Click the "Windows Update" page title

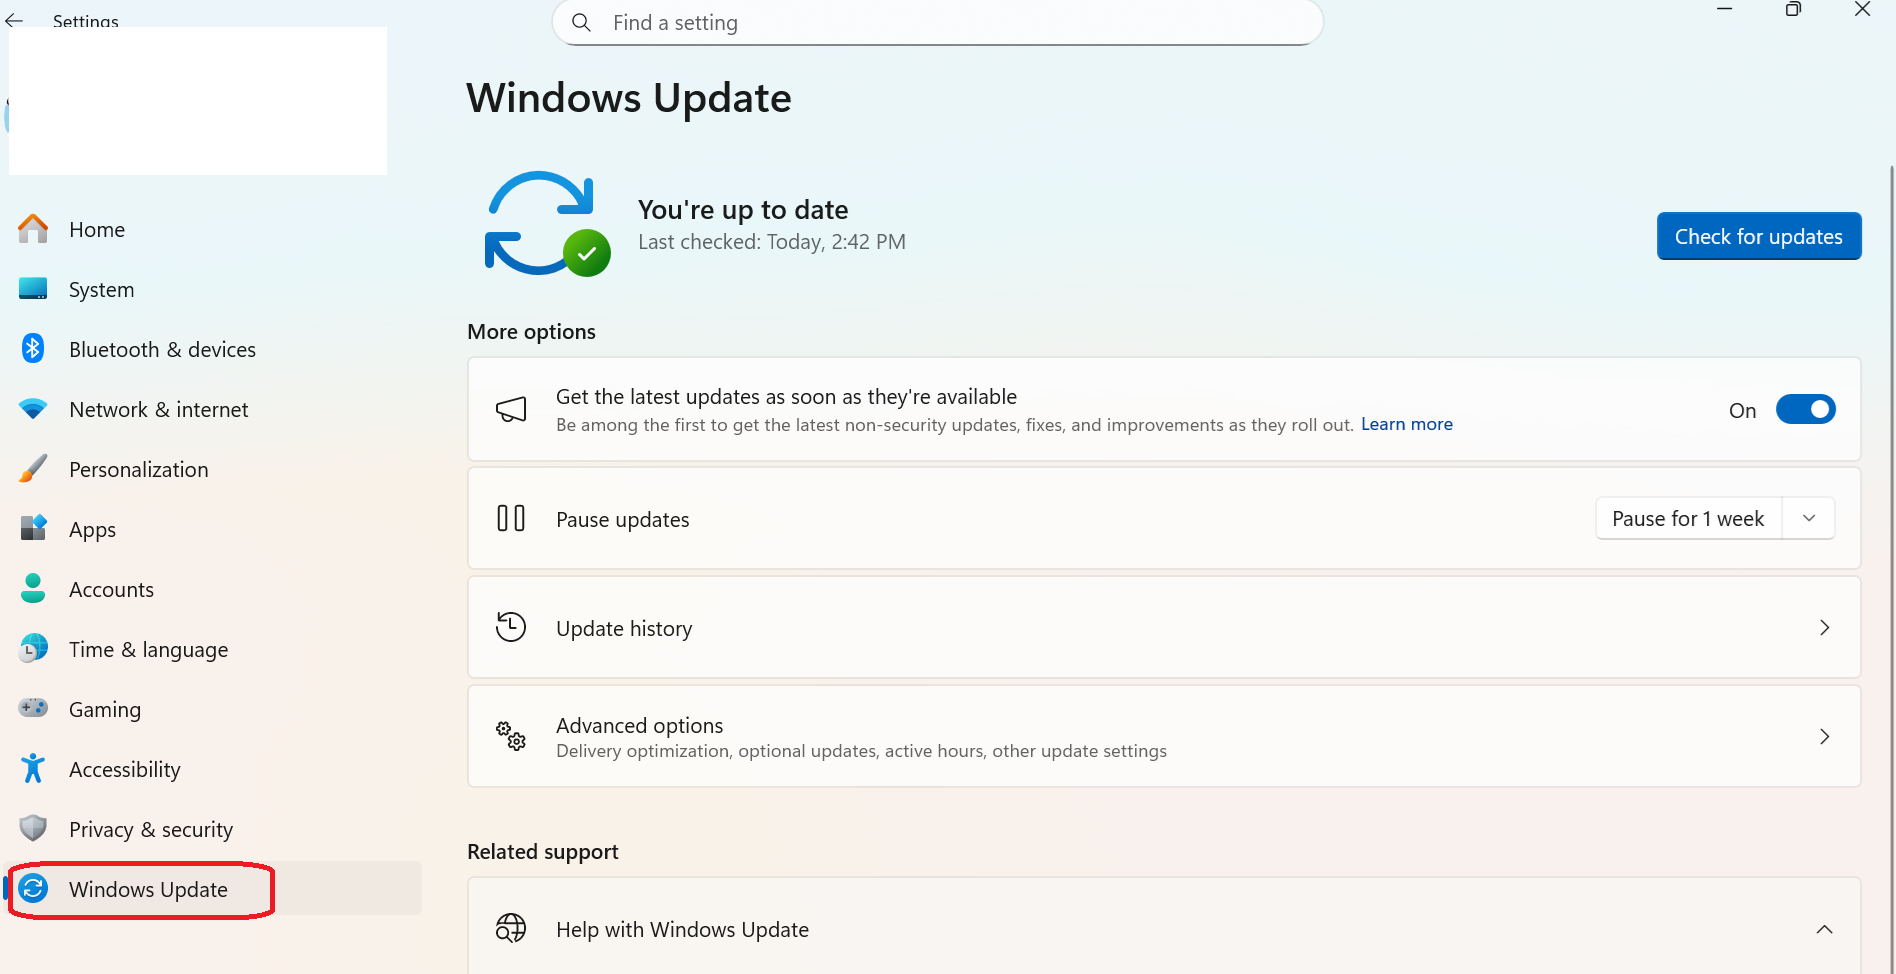[x=629, y=98]
